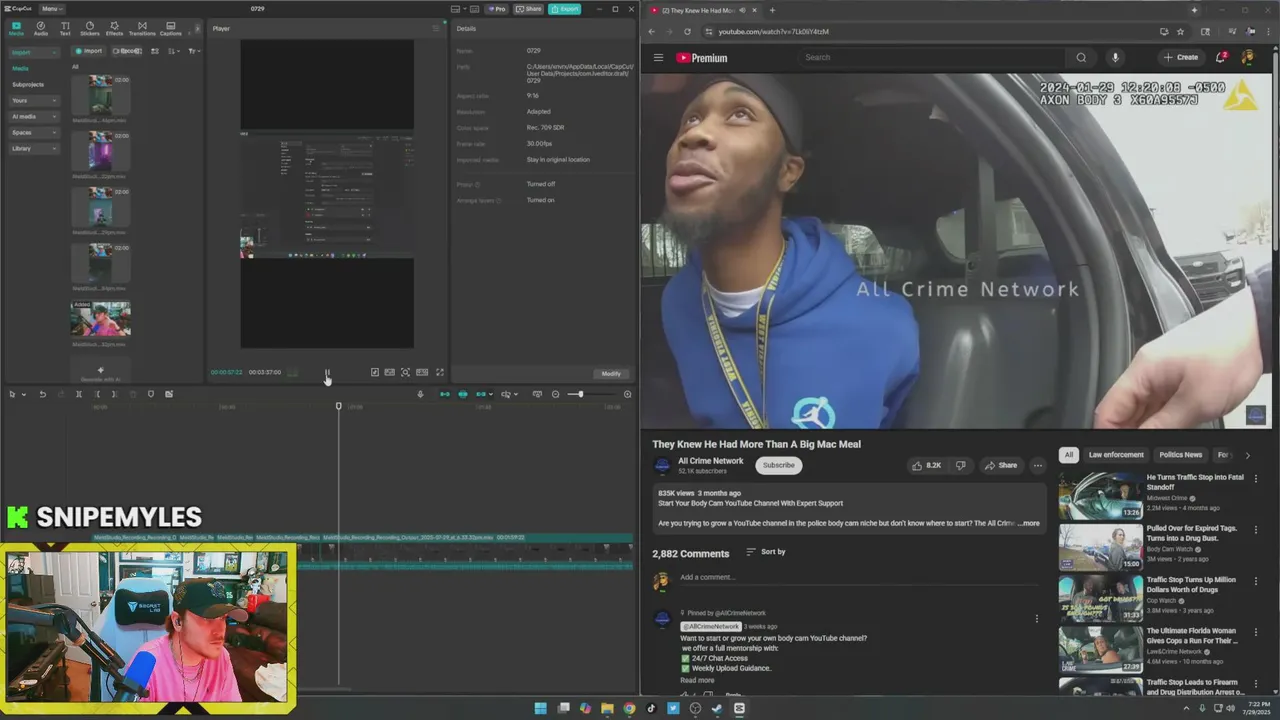Click the Add a comment field
The width and height of the screenshot is (1280, 720).
[x=860, y=577]
